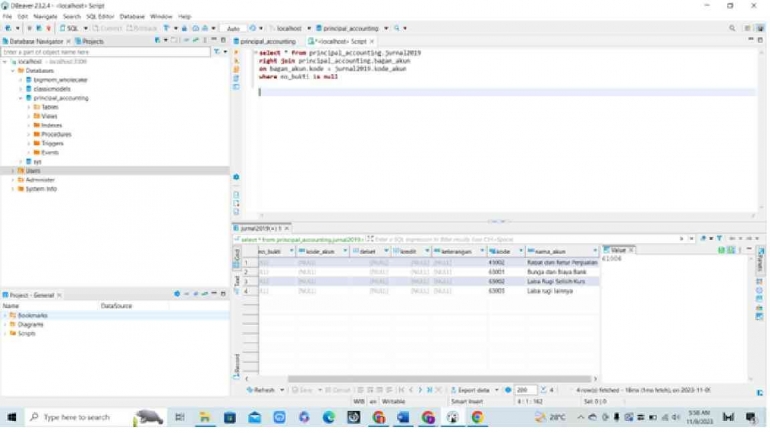Open the Database menu
The width and height of the screenshot is (770, 433).
pyautogui.click(x=132, y=17)
